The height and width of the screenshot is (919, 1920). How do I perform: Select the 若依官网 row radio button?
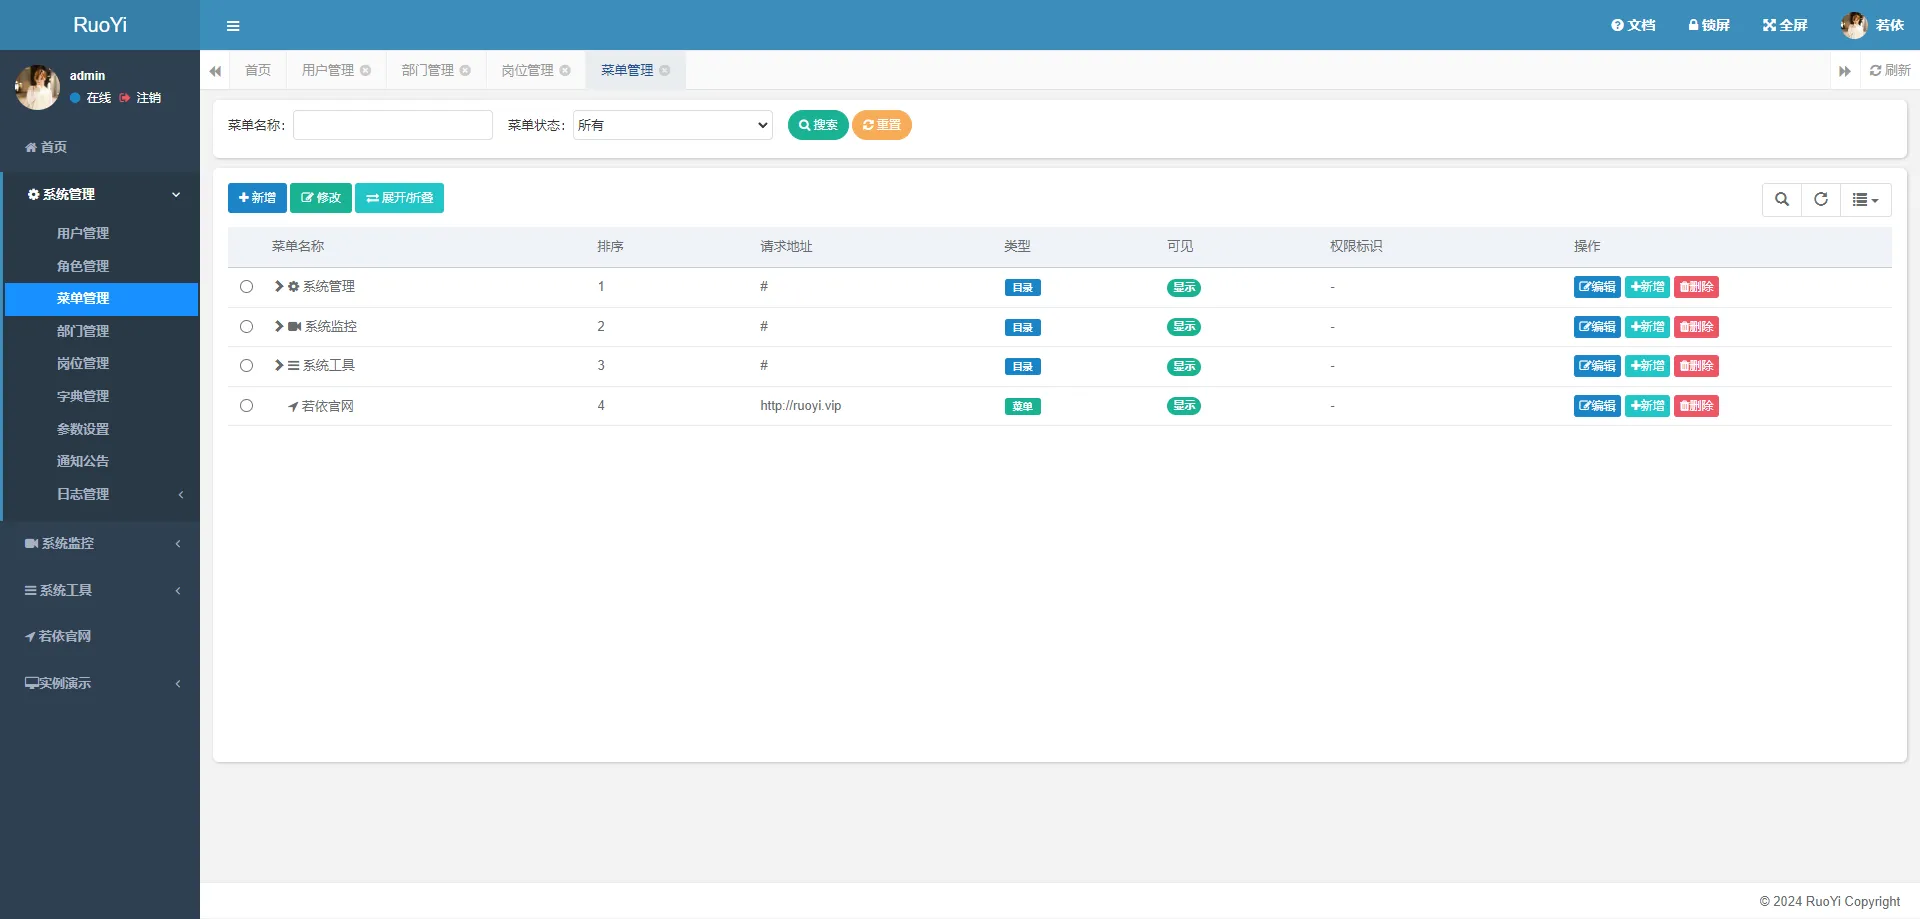tap(246, 406)
